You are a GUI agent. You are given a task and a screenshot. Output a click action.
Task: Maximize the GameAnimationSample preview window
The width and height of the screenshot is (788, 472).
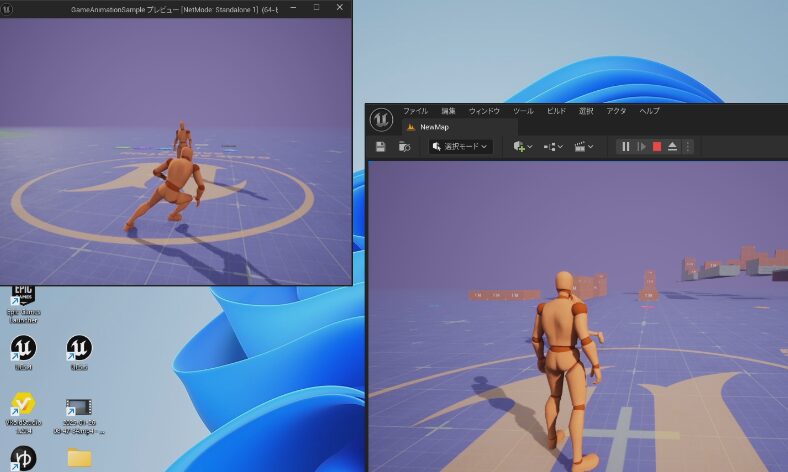(316, 8)
